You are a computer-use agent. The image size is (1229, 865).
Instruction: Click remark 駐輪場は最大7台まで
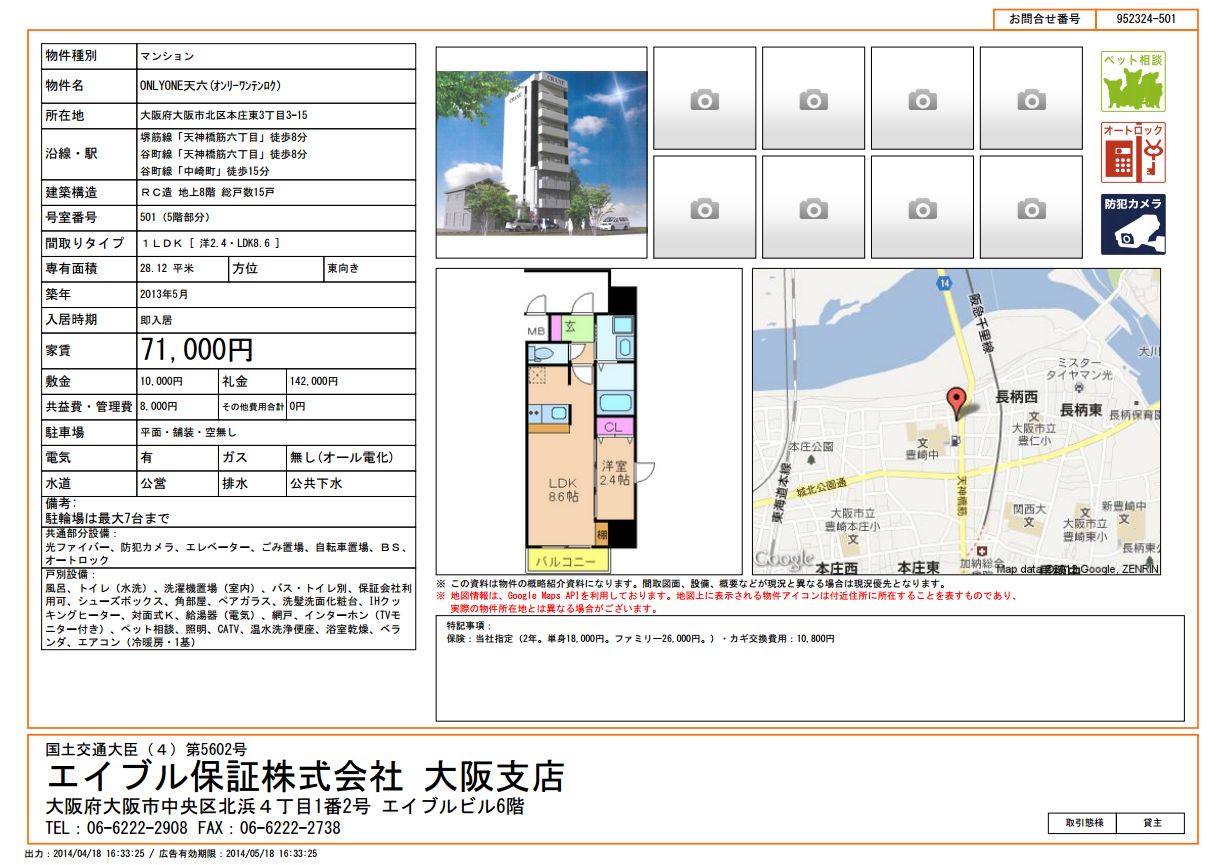(x=107, y=519)
